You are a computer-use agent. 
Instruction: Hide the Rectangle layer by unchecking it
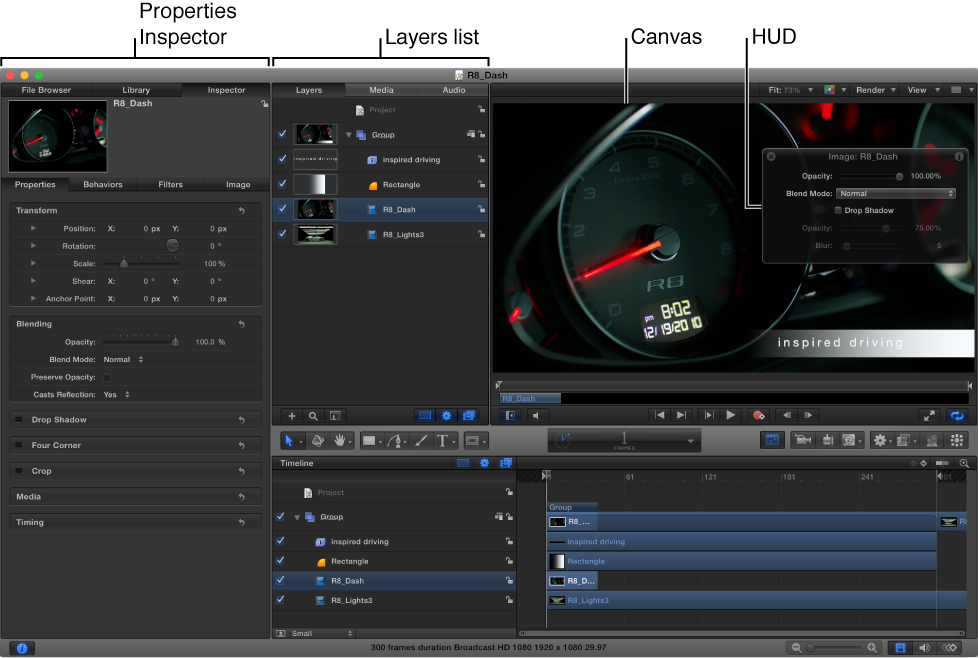(x=281, y=184)
